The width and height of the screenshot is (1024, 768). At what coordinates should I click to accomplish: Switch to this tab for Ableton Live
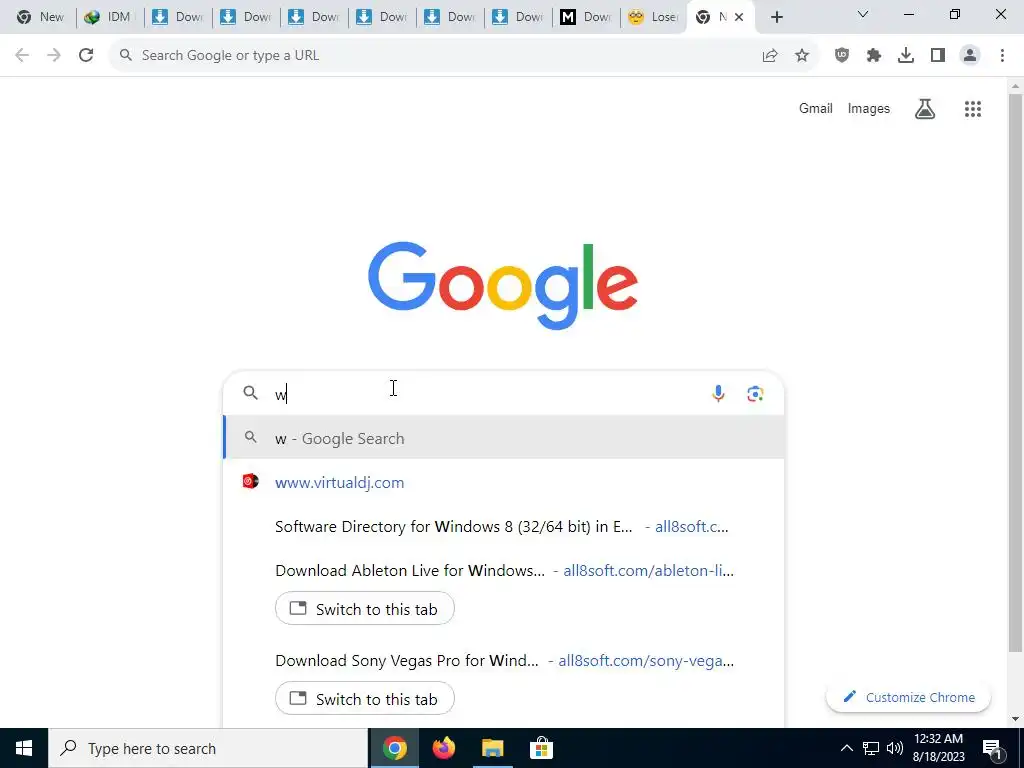(364, 609)
